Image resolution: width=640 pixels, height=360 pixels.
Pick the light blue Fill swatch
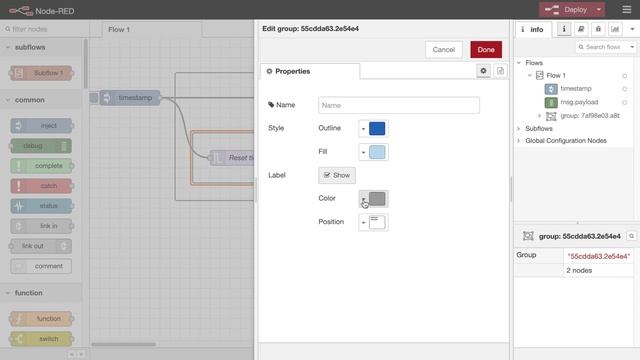click(377, 152)
